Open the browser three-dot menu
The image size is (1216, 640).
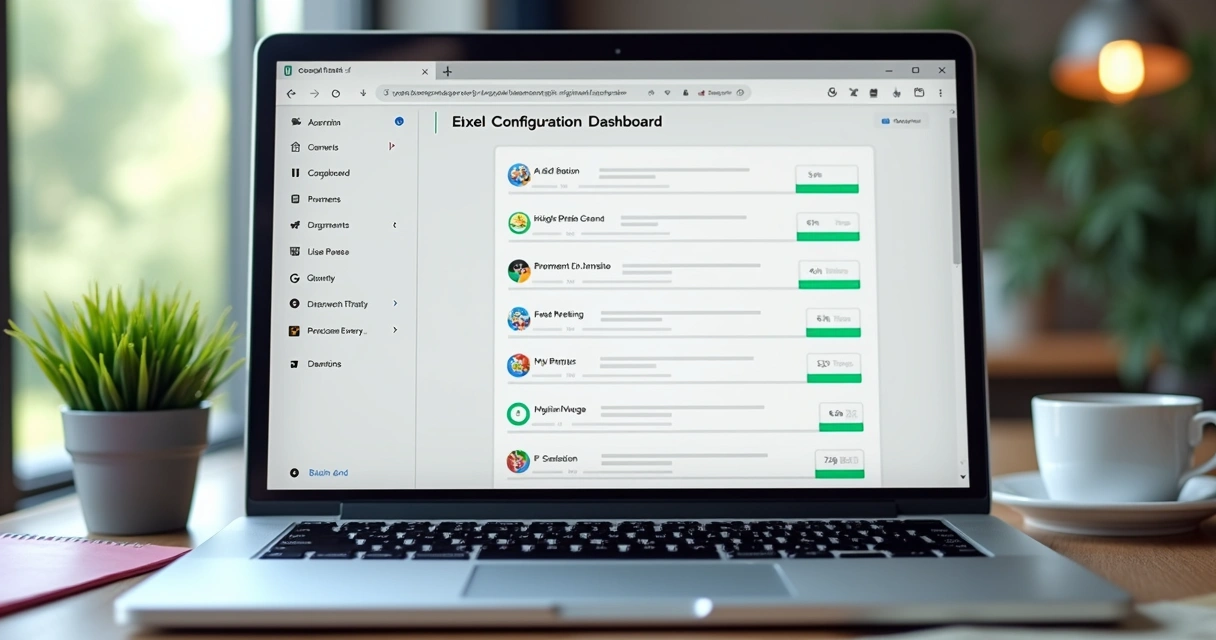pos(942,93)
